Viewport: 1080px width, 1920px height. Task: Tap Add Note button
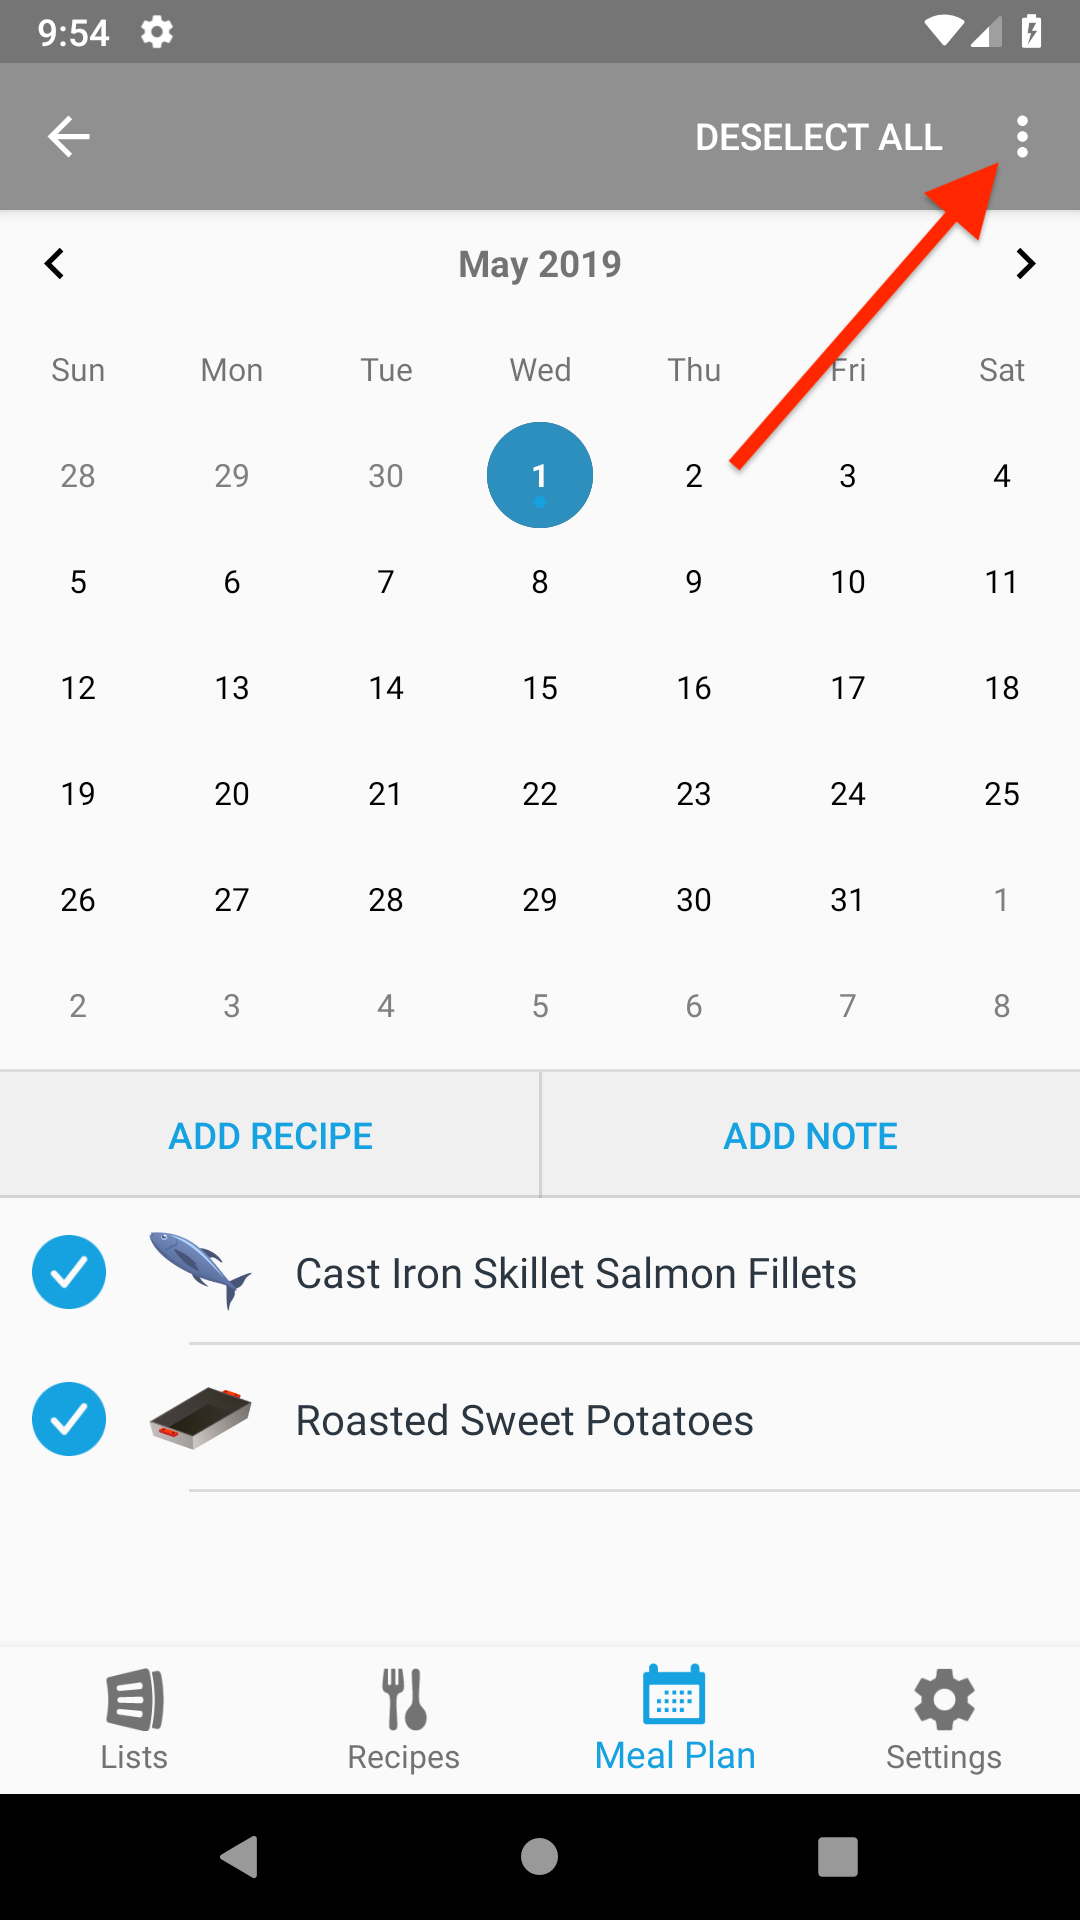(x=810, y=1136)
